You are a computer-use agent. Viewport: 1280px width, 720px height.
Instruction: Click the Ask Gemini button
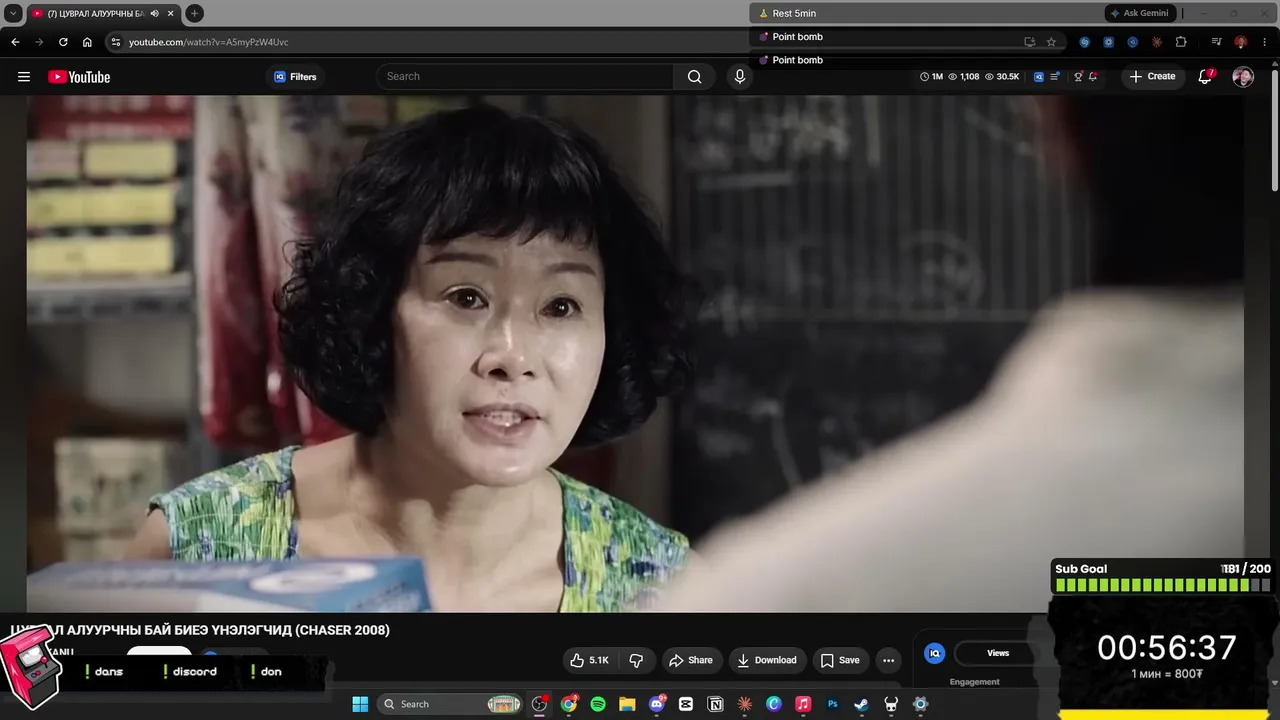coord(1139,13)
